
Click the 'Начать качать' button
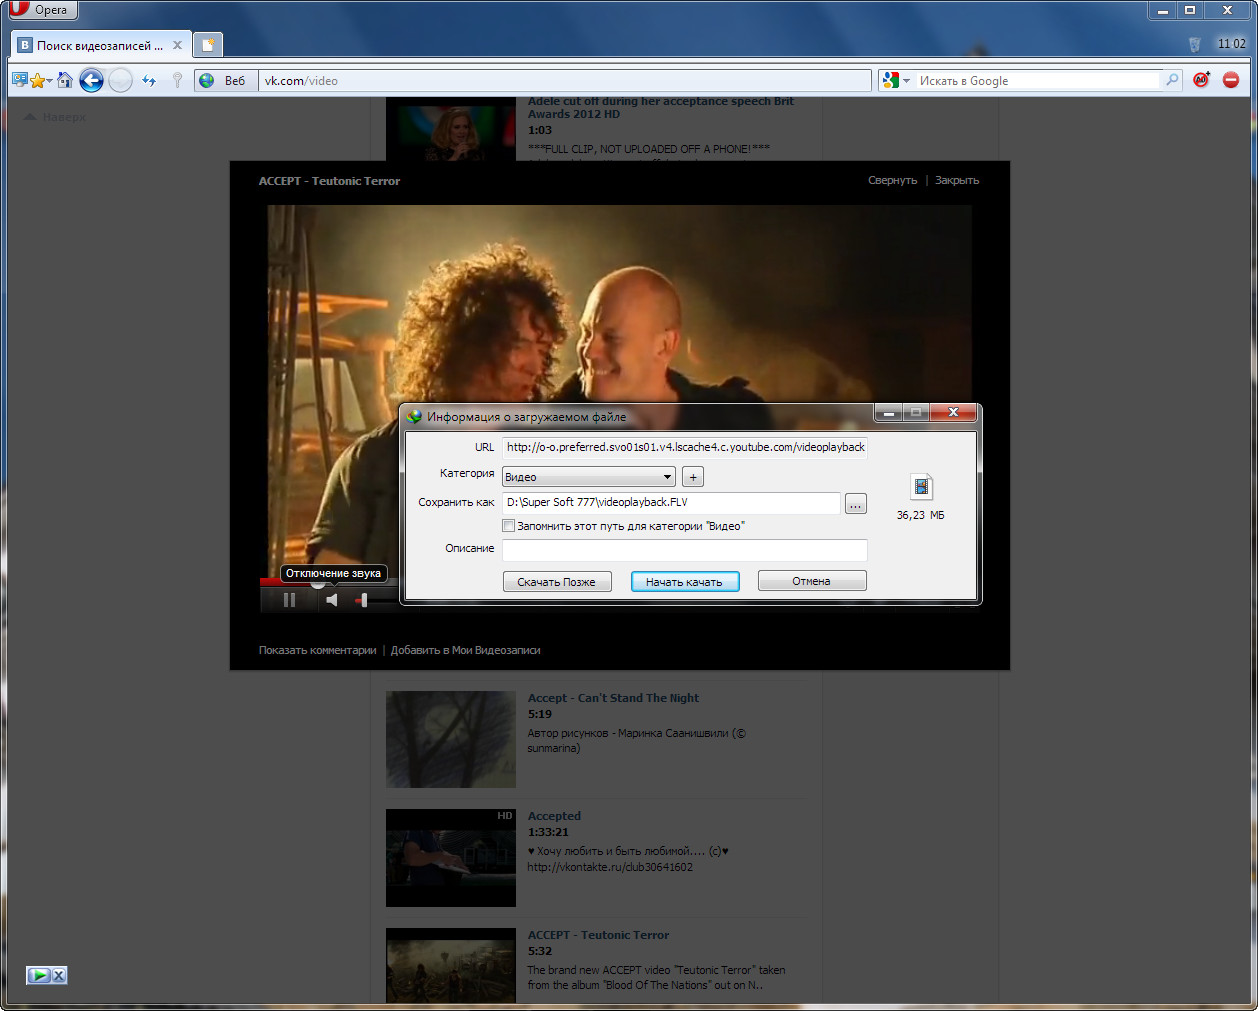pyautogui.click(x=685, y=582)
